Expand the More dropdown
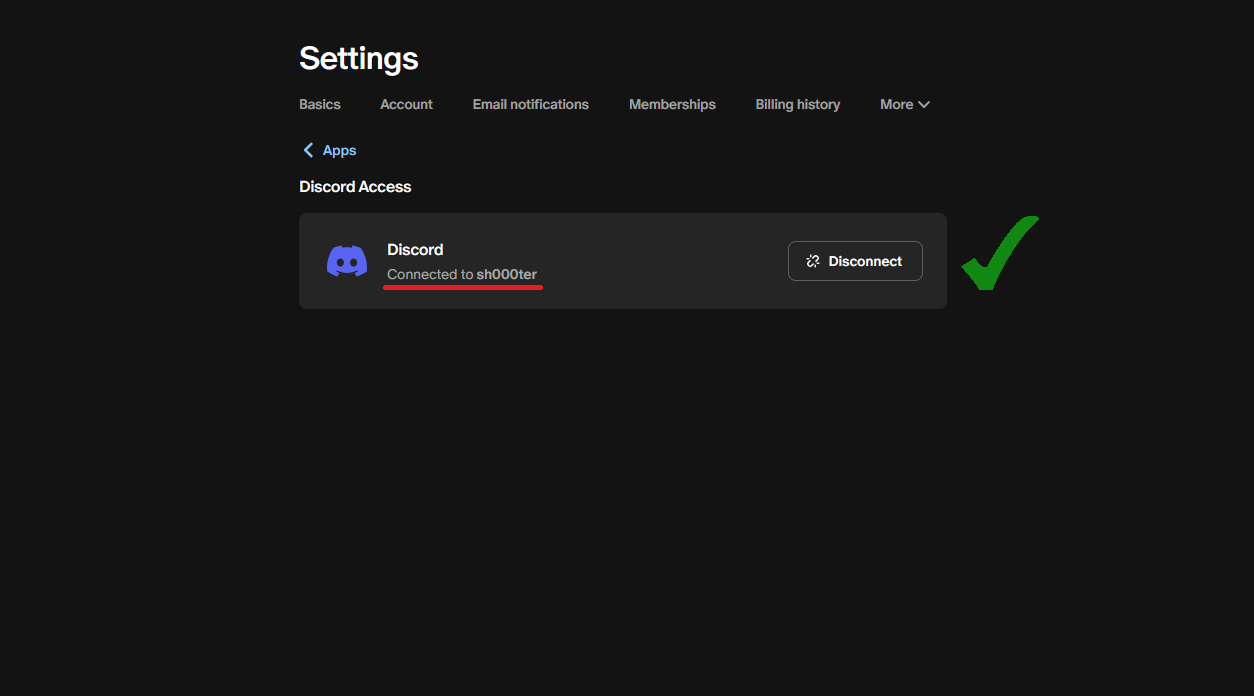Viewport: 1254px width, 696px height. 905,104
